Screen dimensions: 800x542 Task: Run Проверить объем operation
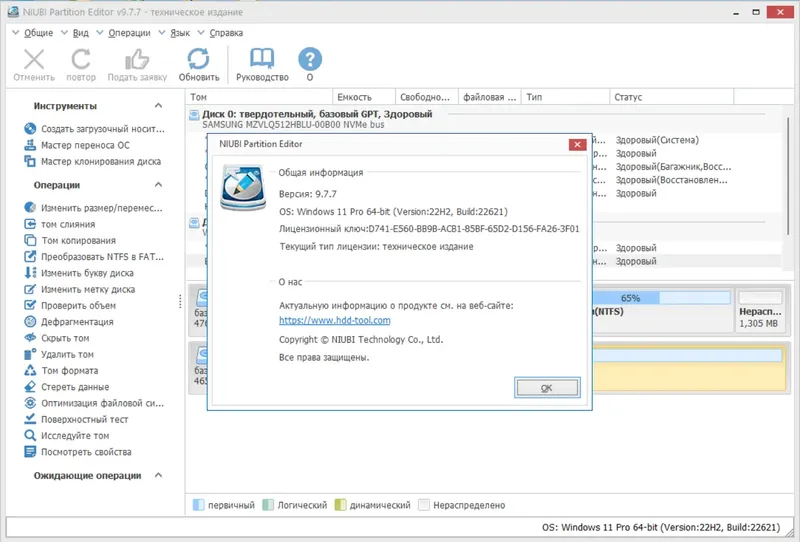70,305
